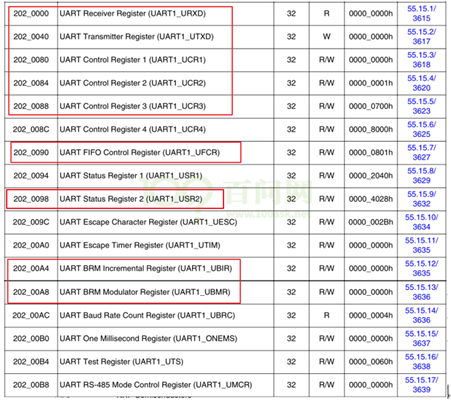Select reset value 0000_2040h
This screenshot has height=400, width=451.
coord(371,176)
